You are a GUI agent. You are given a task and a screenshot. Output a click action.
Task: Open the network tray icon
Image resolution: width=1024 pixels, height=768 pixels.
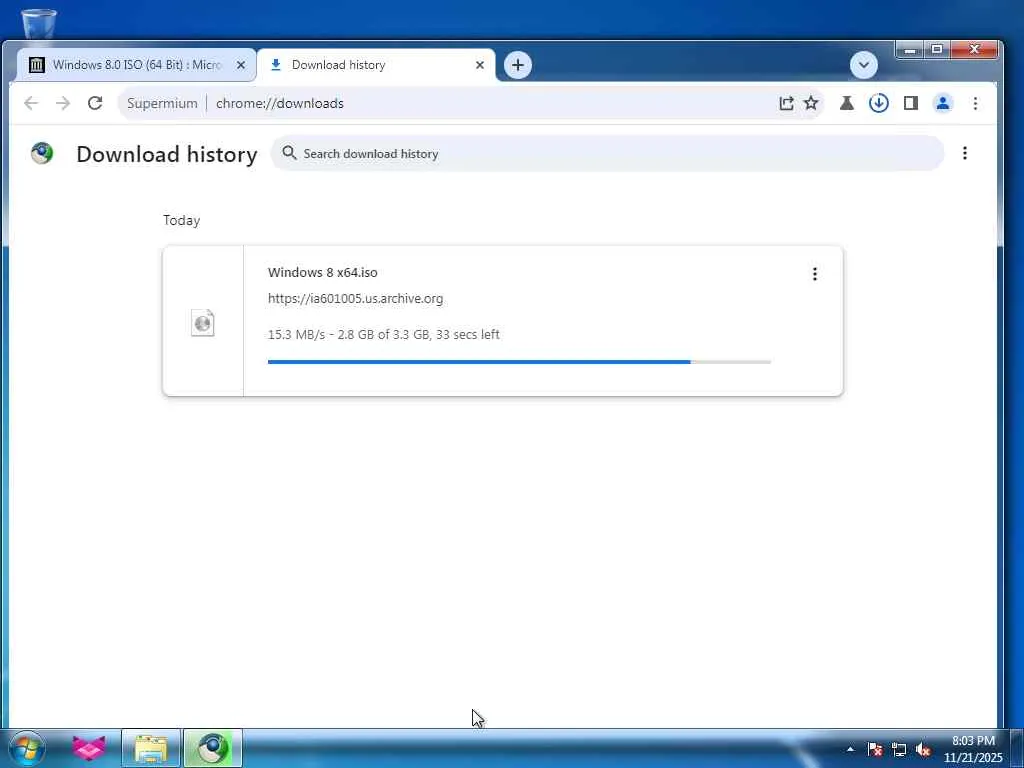coord(899,749)
